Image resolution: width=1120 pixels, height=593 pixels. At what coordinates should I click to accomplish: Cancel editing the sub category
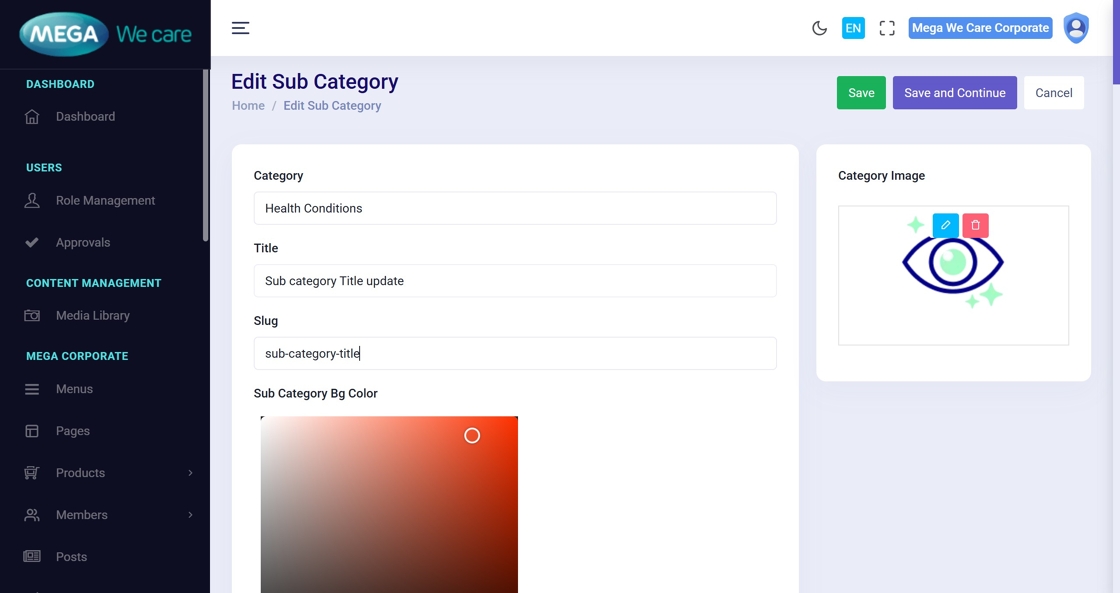1053,93
